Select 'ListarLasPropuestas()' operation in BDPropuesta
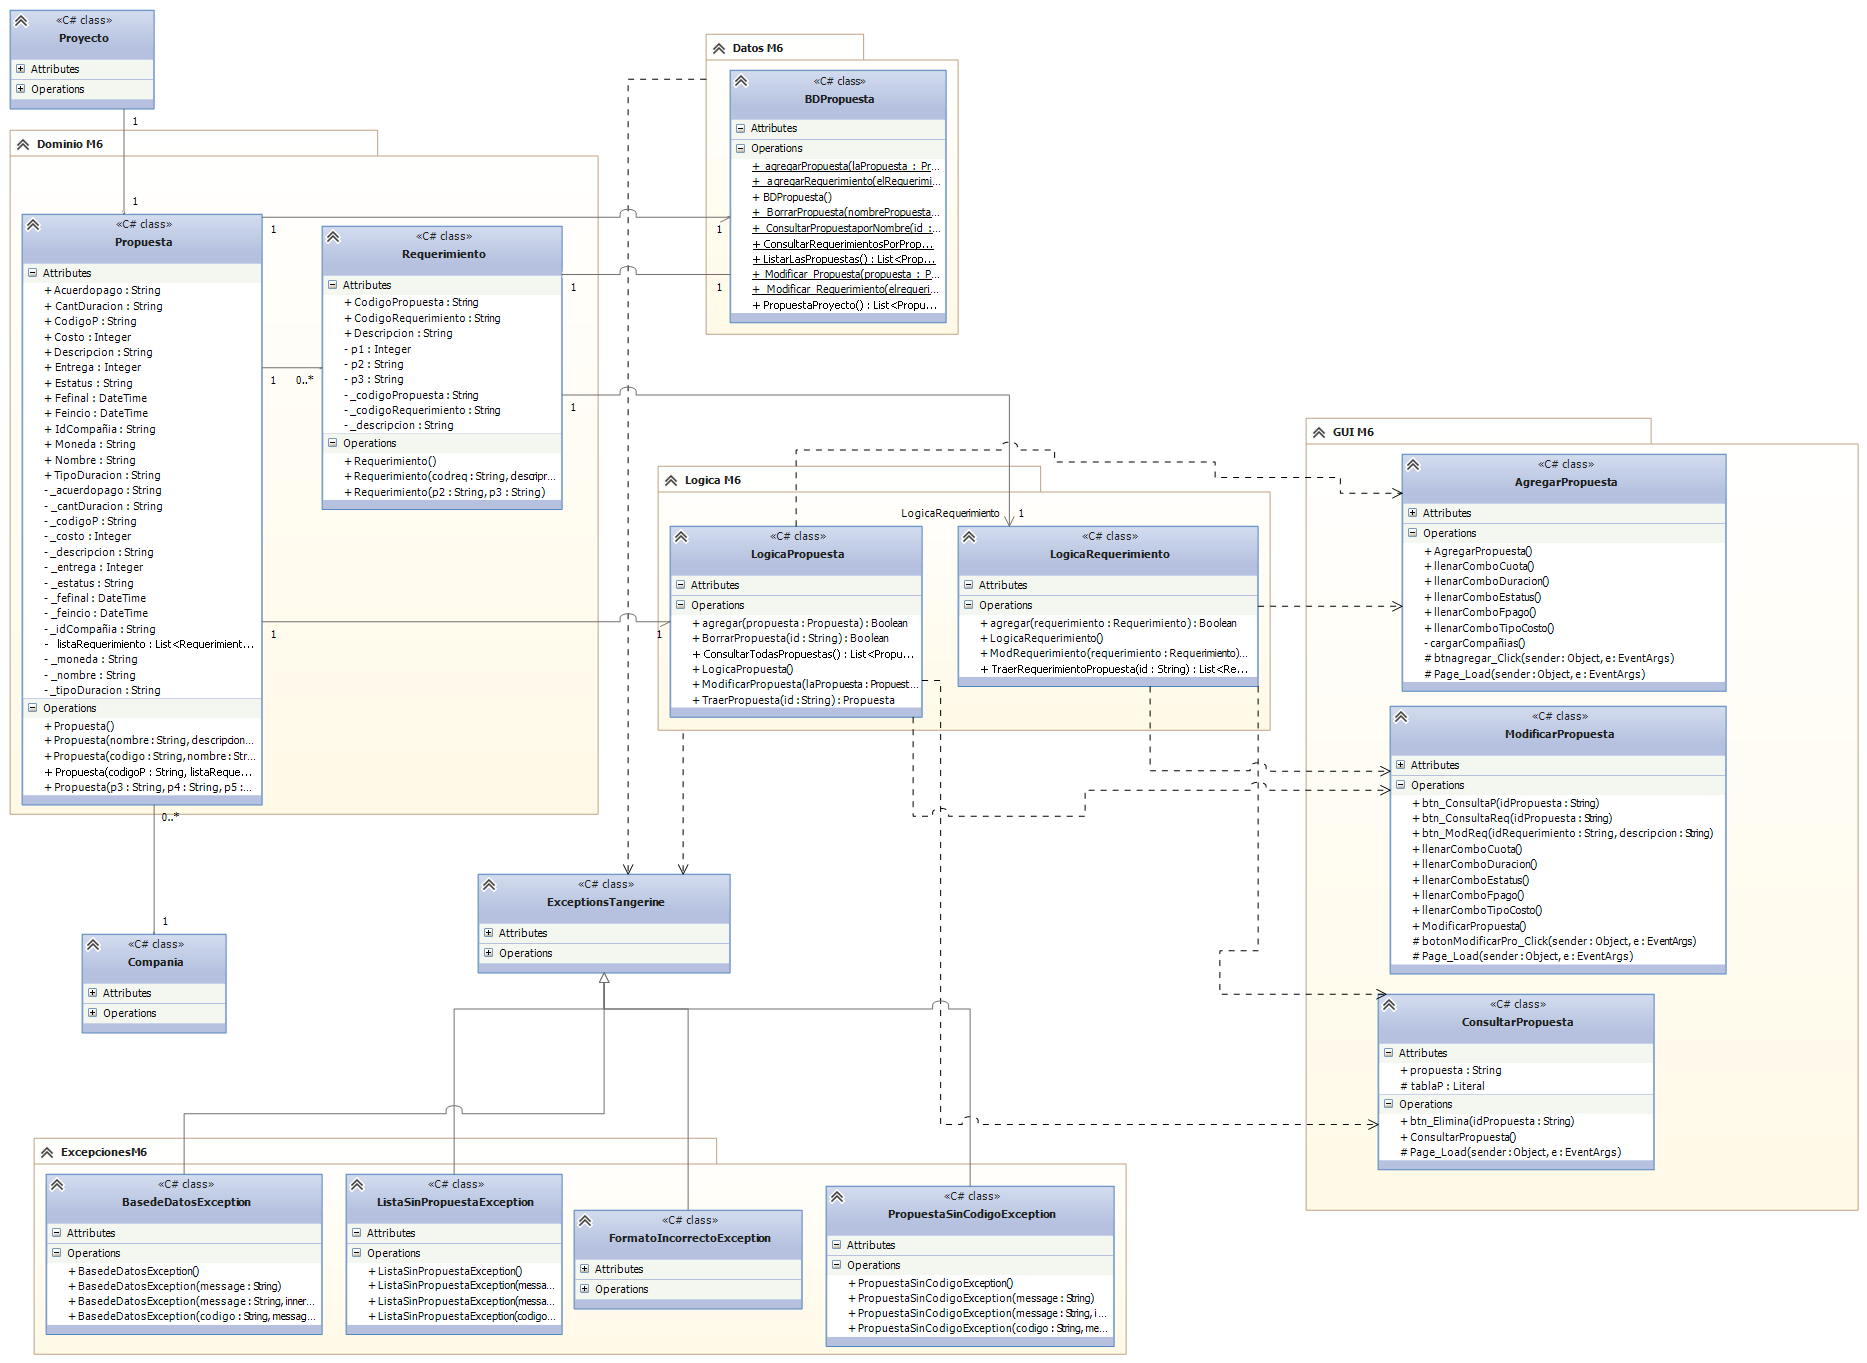The width and height of the screenshot is (1867, 1363). tap(844, 260)
